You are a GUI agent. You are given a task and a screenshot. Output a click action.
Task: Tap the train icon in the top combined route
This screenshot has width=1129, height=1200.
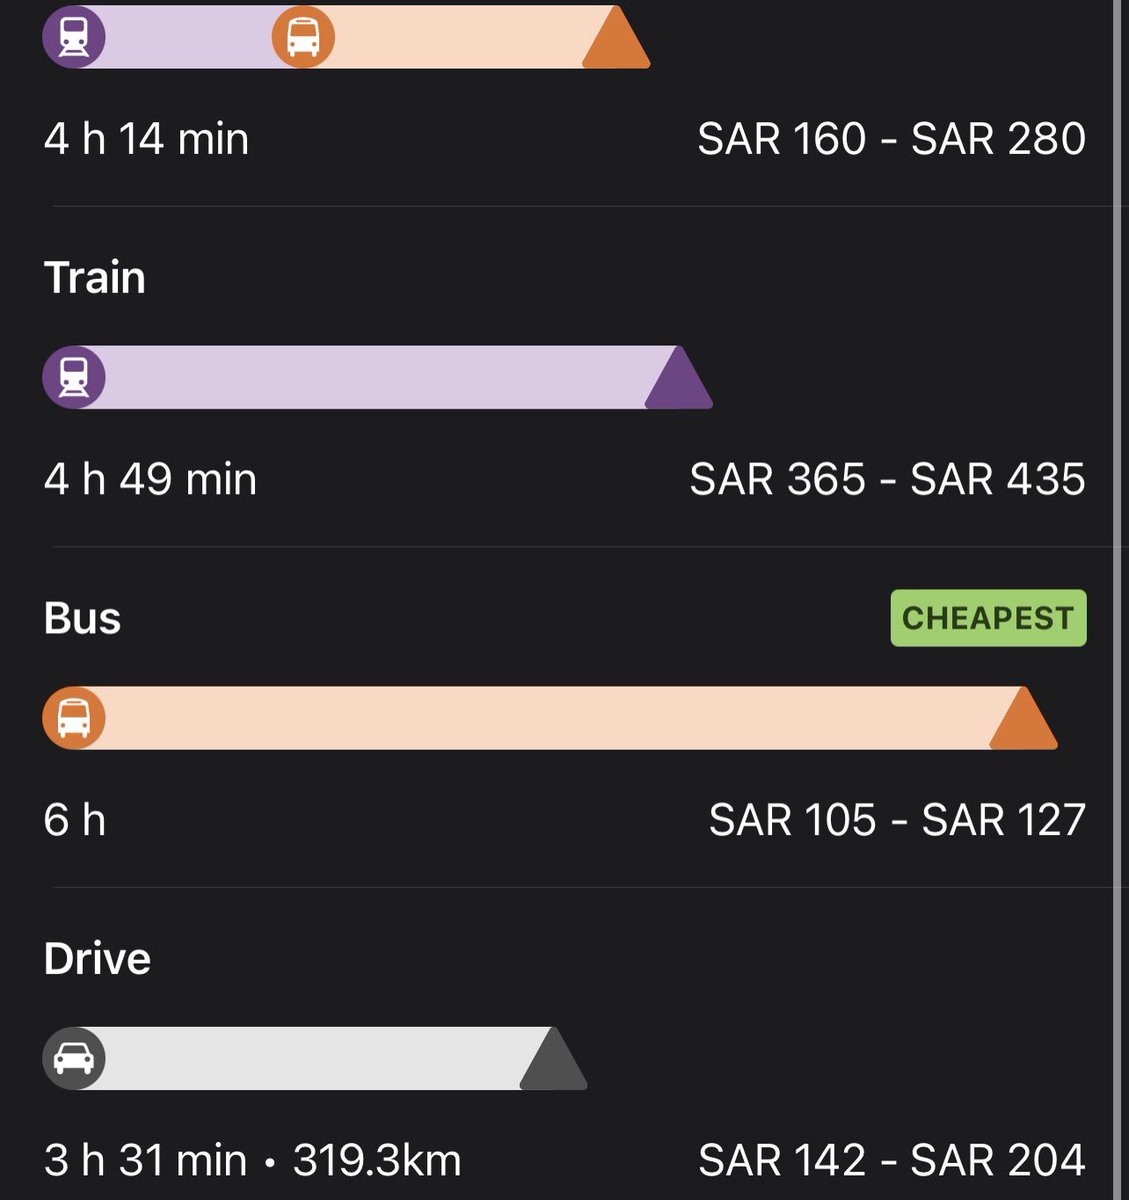(74, 37)
